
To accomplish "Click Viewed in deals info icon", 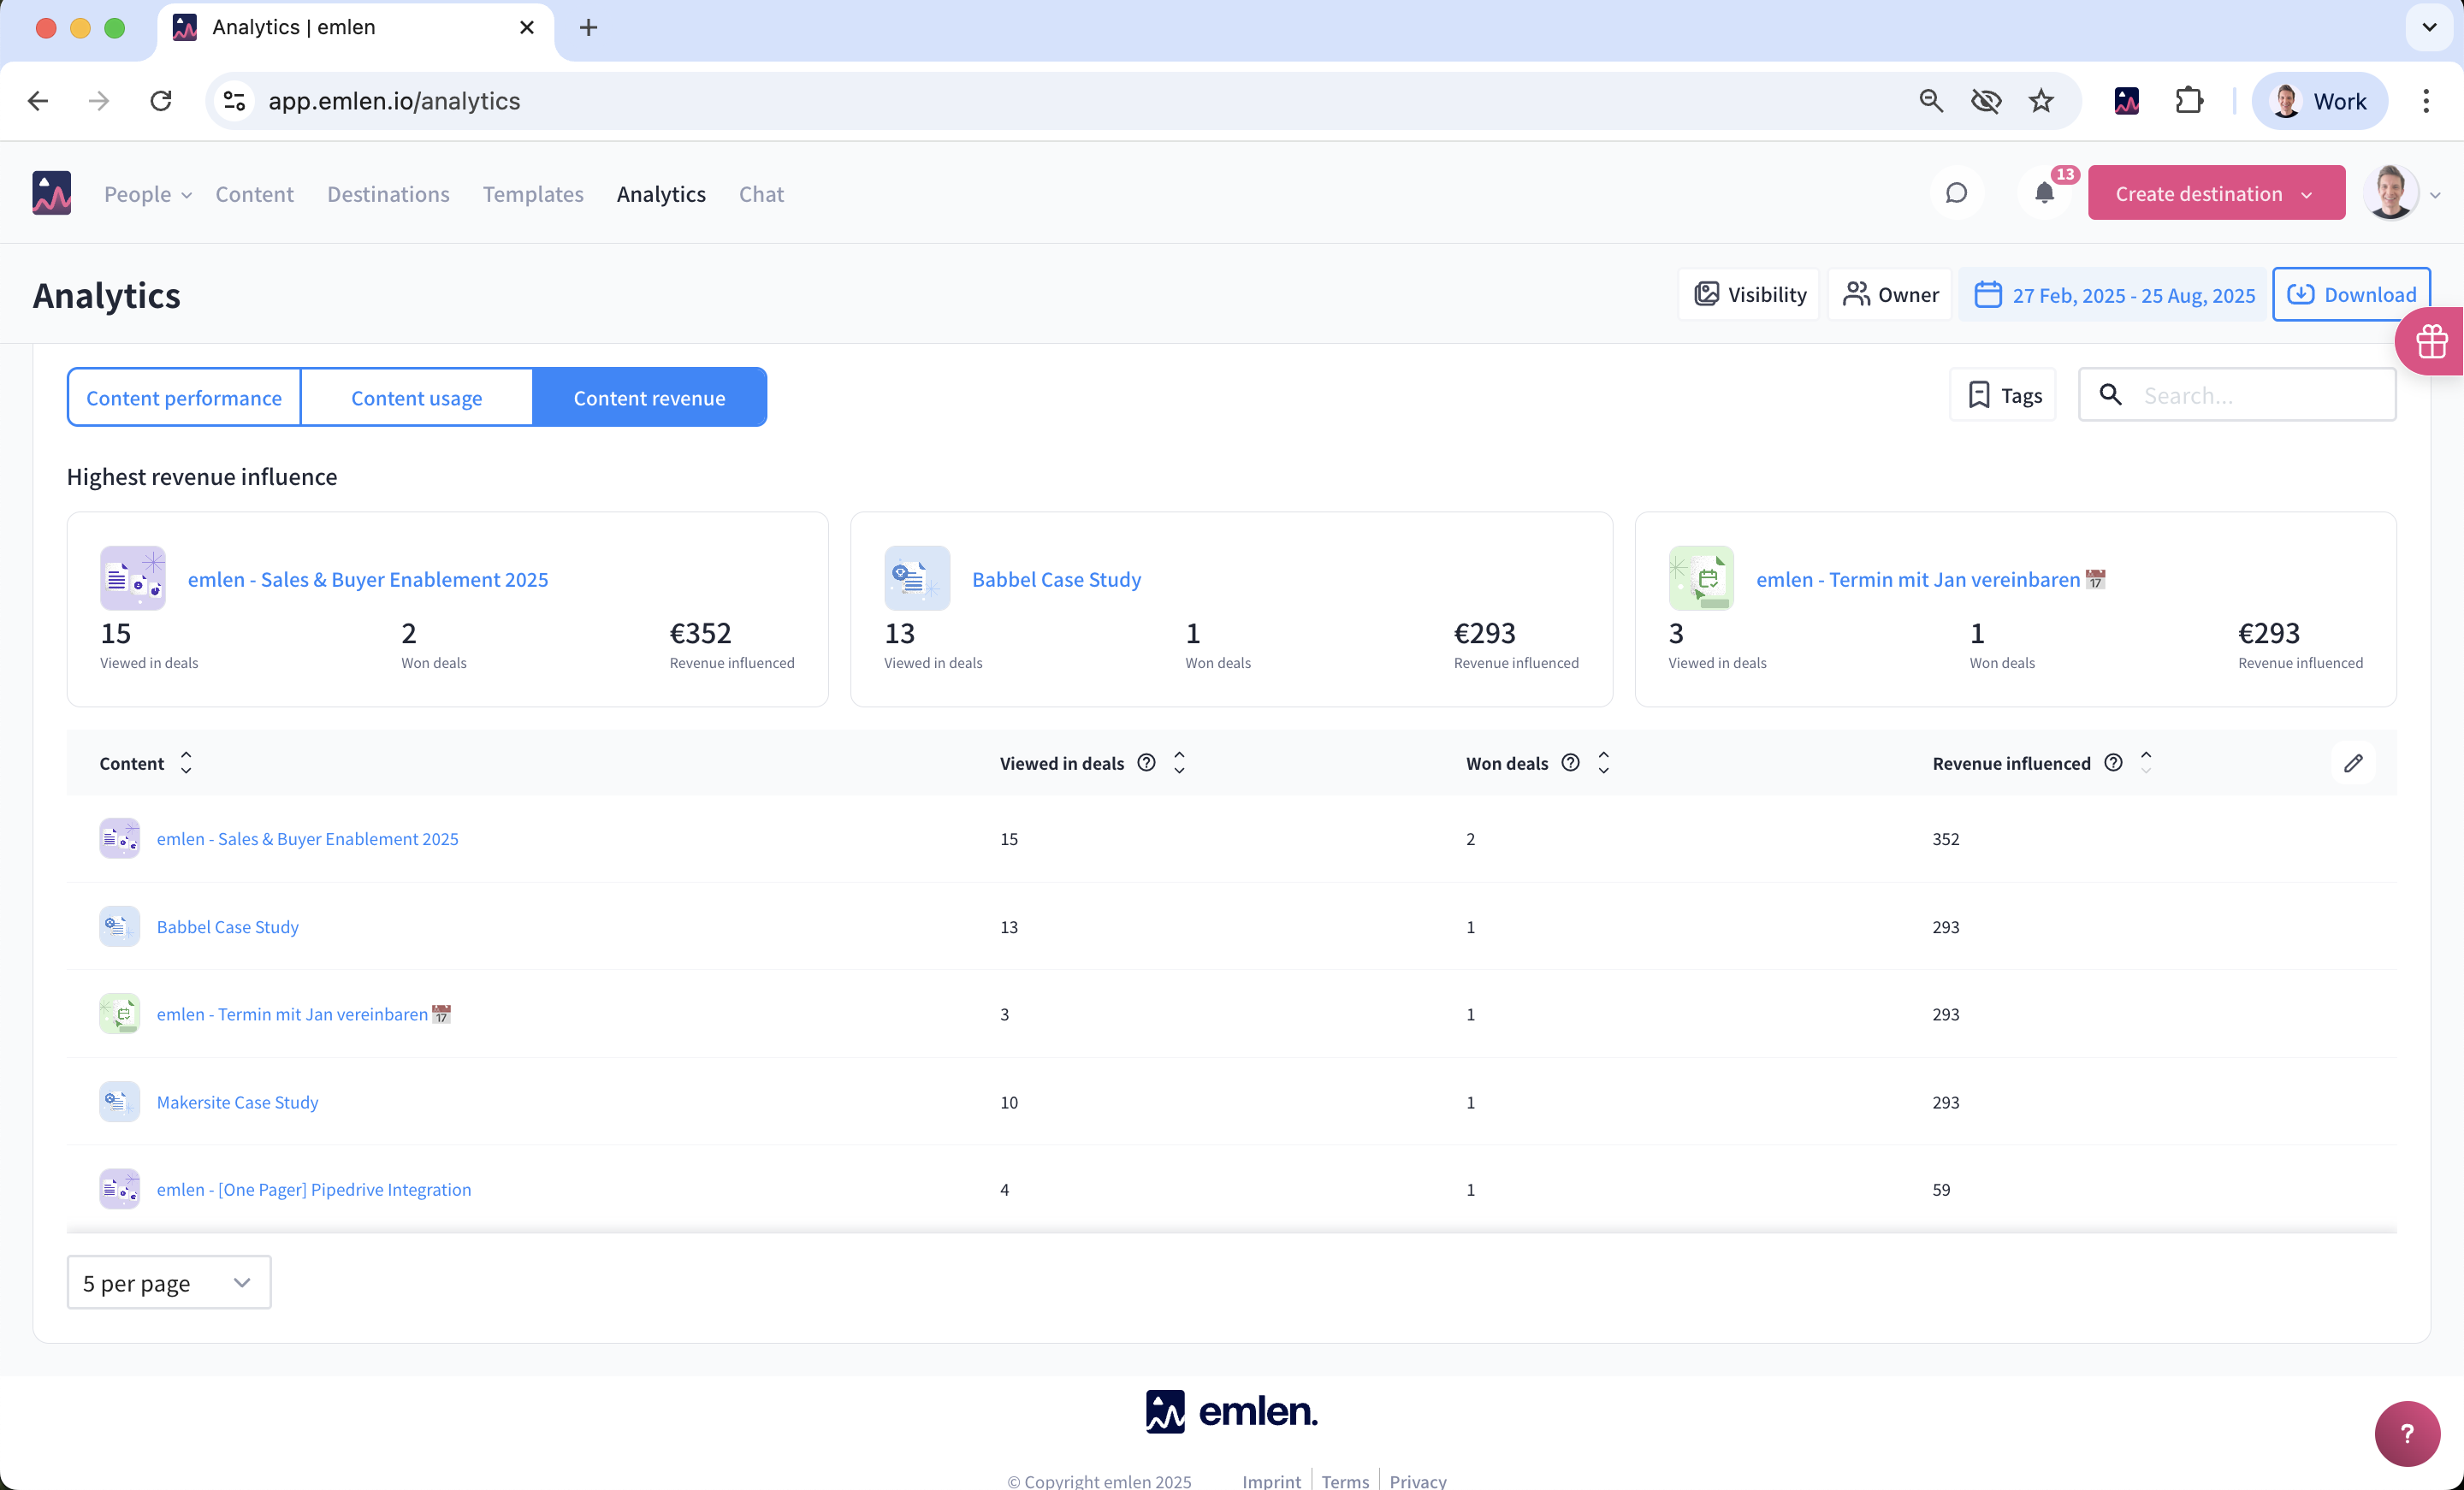I will click(x=1147, y=763).
